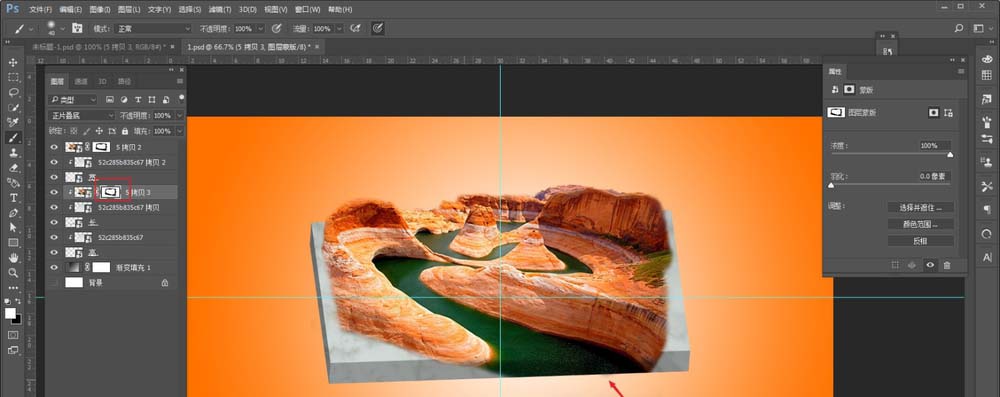Select the Rectangular Marquee tool
The image size is (1000, 397).
13,77
